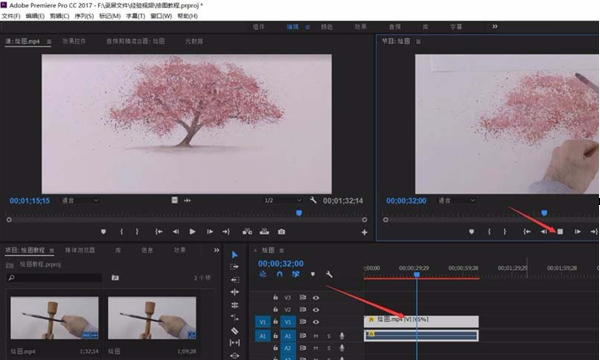This screenshot has height=360, width=600.
Task: Open the 剪辑(C) menu
Action: (x=59, y=16)
